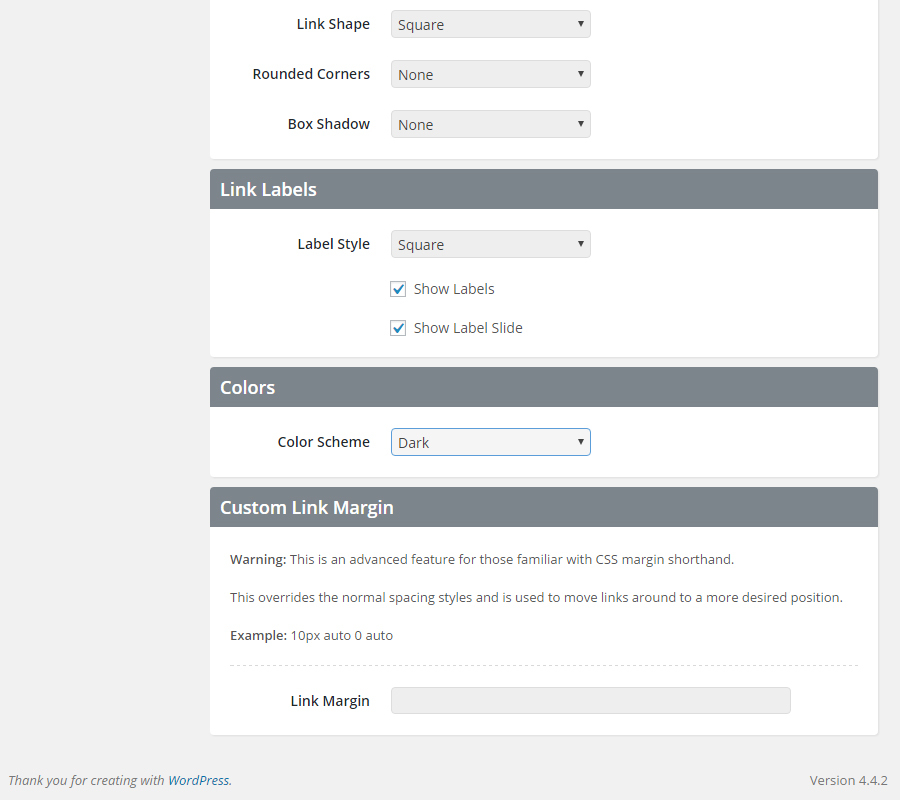Click the dropdown arrow on Rounded Corners
Screen dimensions: 900x800
(580, 74)
